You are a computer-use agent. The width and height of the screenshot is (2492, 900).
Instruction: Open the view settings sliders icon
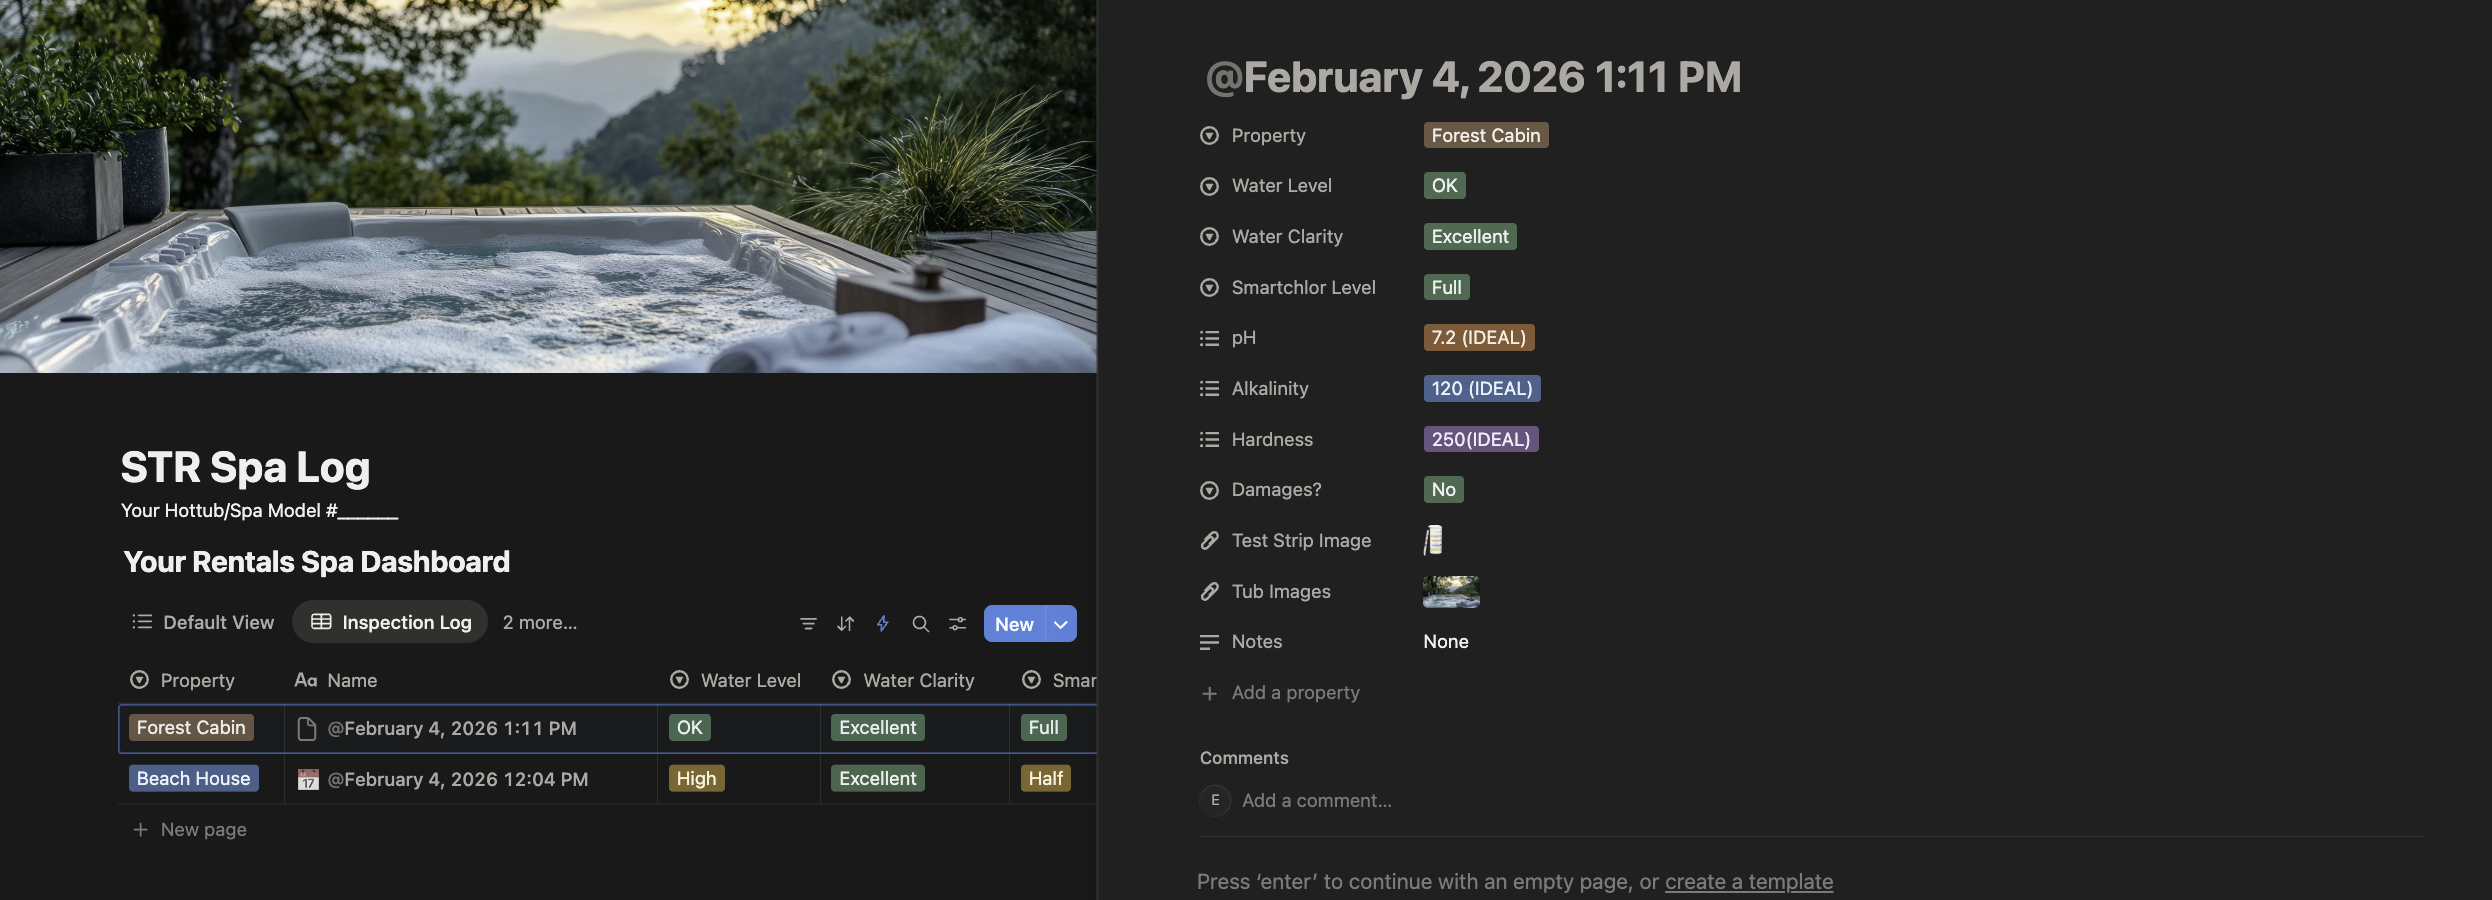coord(957,623)
